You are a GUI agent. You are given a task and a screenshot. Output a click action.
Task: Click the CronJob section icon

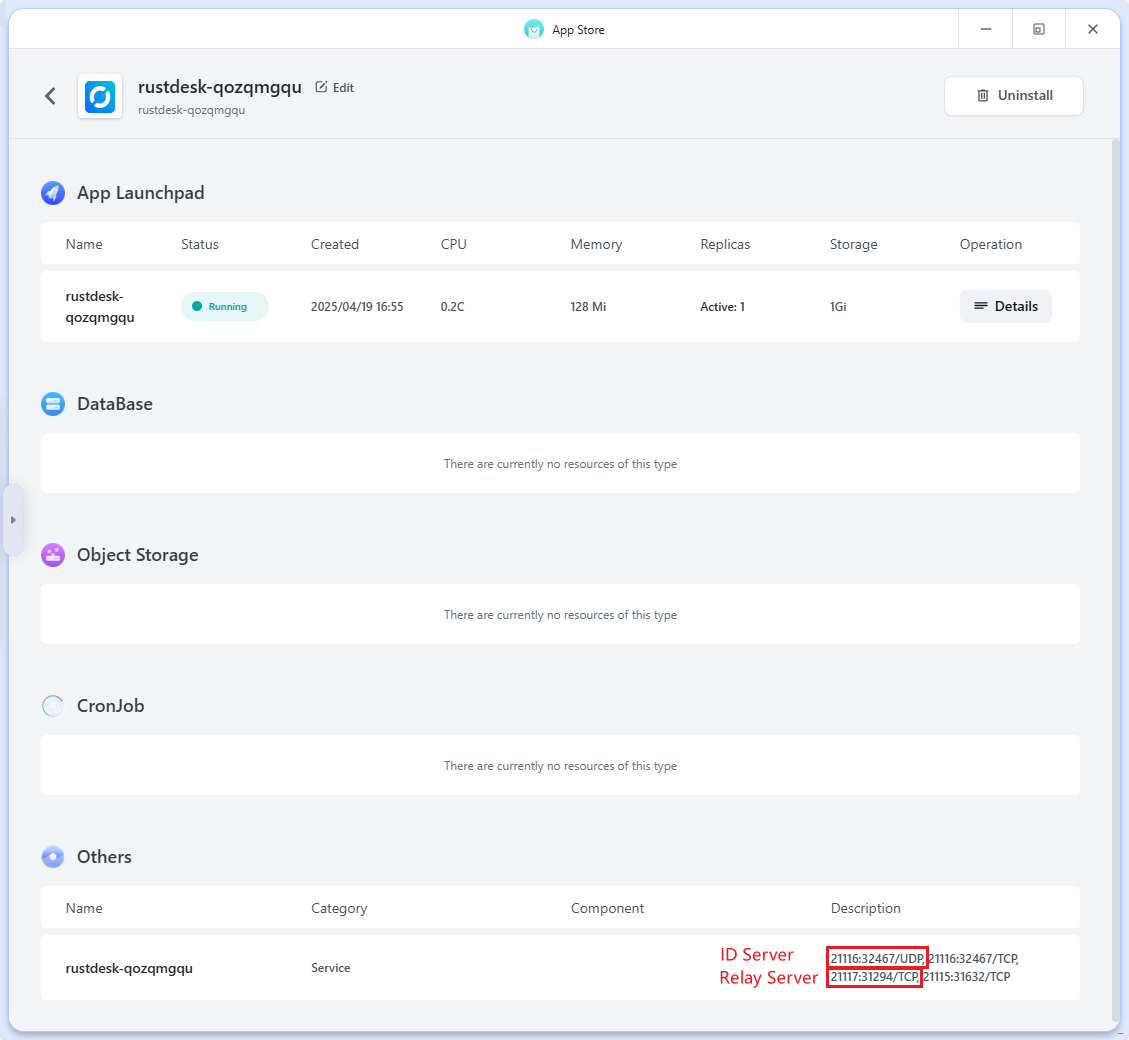pos(53,706)
